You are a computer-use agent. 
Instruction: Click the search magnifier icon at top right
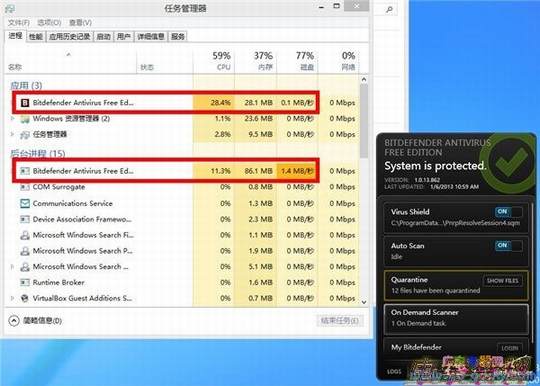(389, 9)
